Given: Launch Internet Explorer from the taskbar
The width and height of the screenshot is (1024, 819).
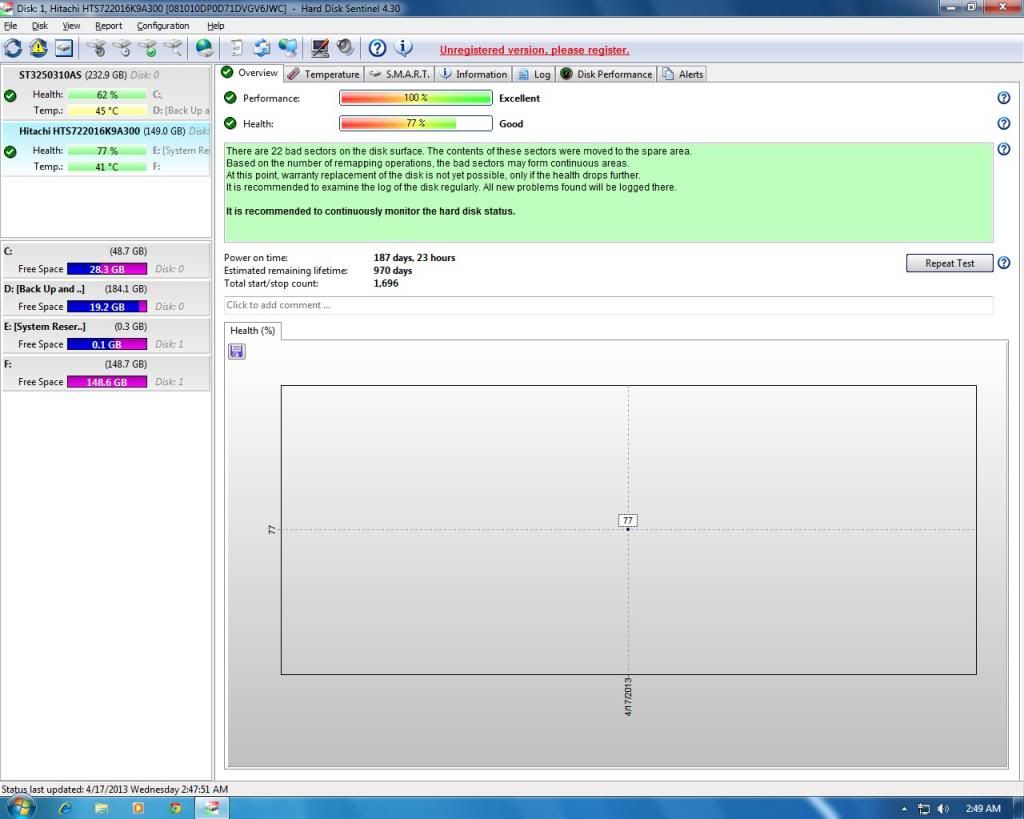Looking at the screenshot, I should pos(65,809).
